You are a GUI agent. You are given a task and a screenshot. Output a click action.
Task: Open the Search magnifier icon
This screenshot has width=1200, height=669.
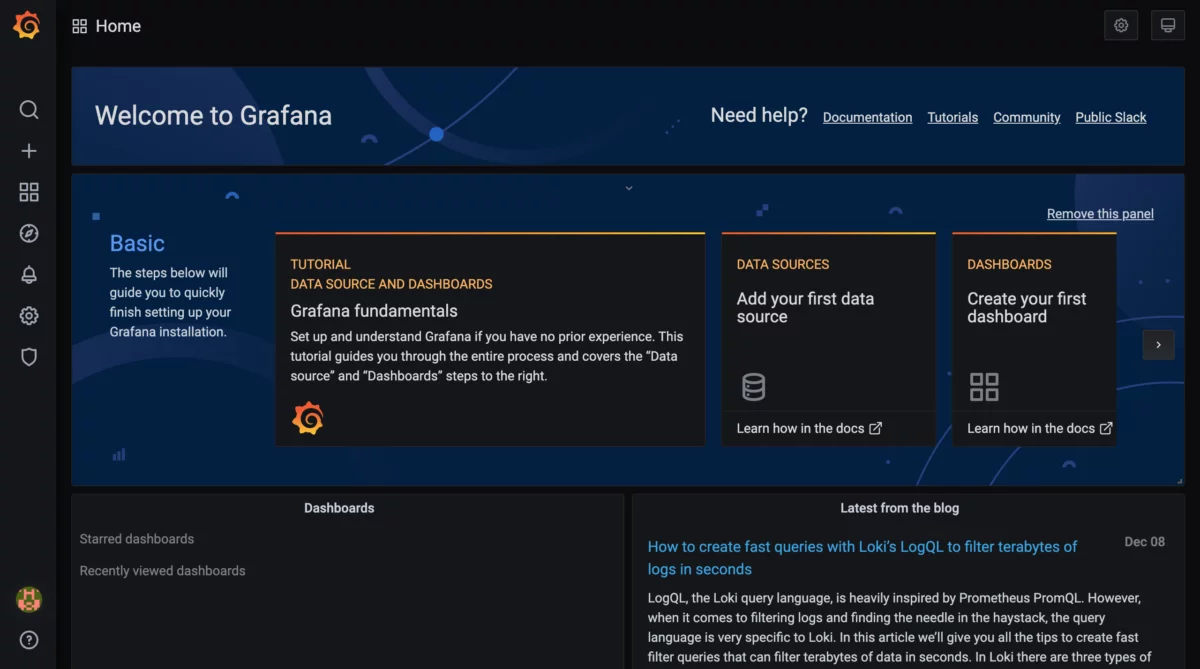(x=29, y=110)
